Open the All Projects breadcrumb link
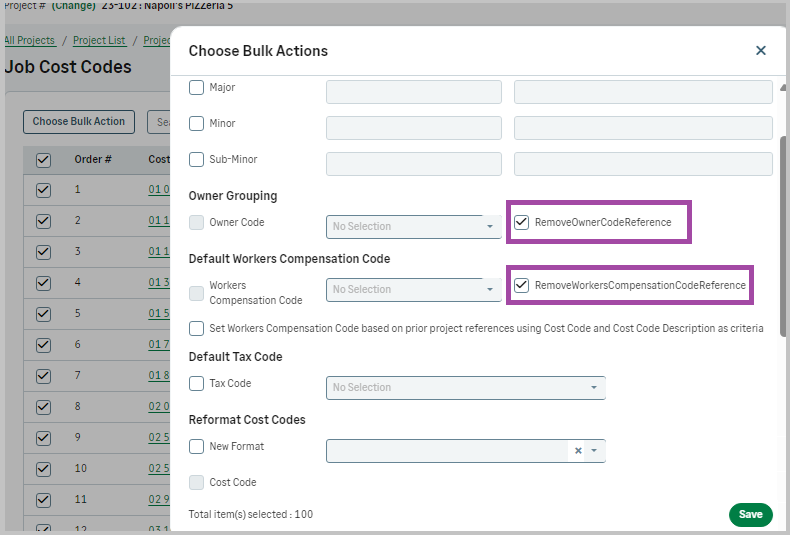Screen dimensions: 790x535 [x=29, y=40]
